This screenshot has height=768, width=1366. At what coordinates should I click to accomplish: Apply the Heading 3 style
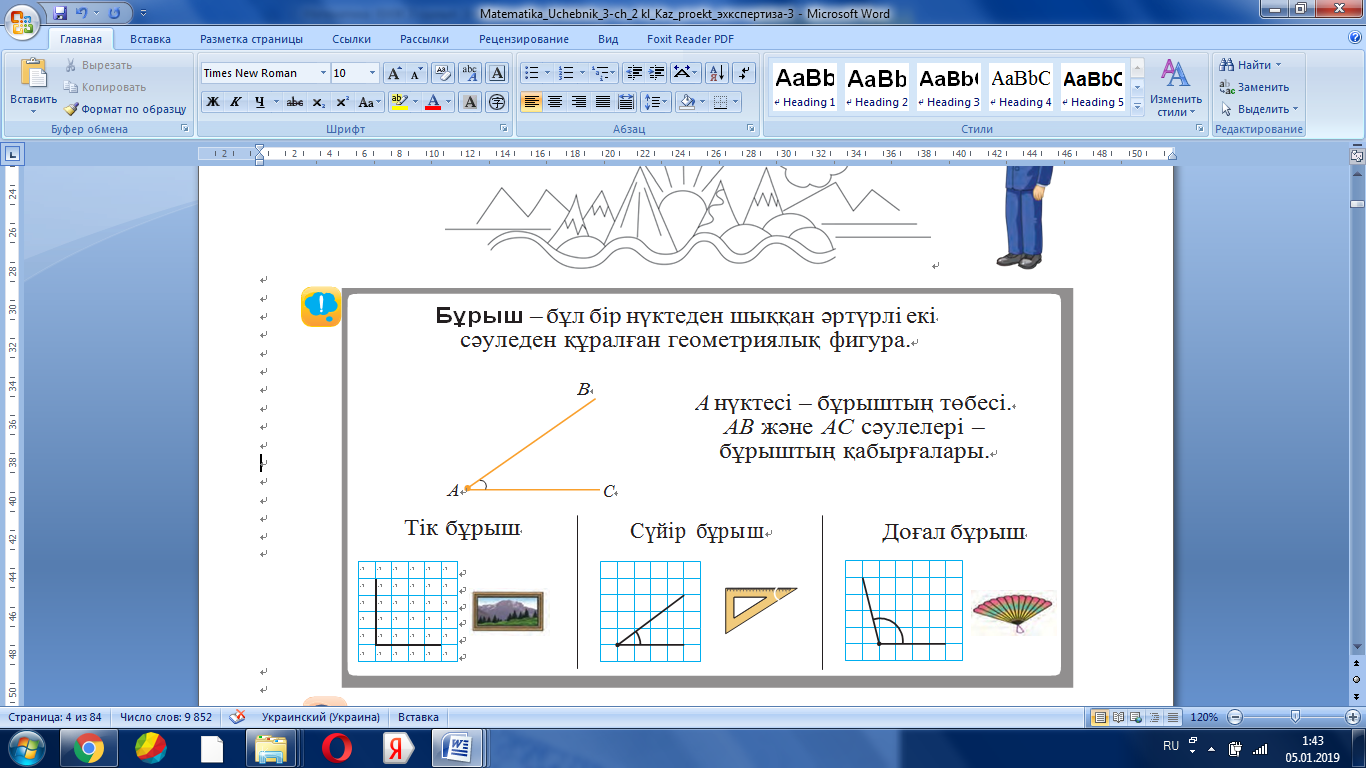pyautogui.click(x=949, y=88)
